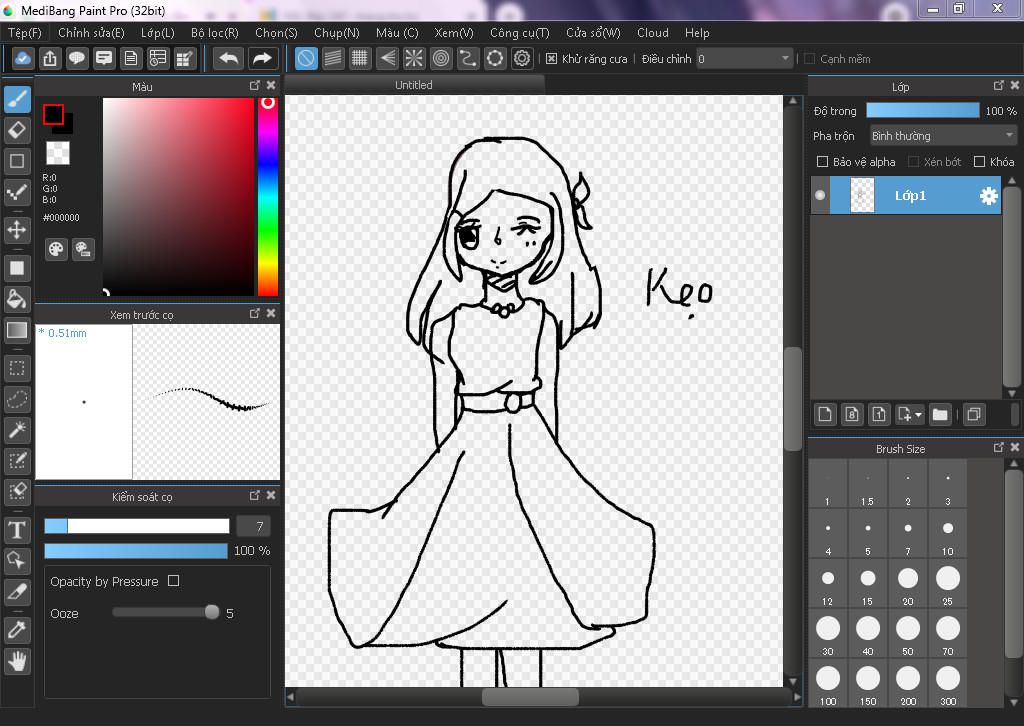The image size is (1024, 726).
Task: Pop out the Kiểm soát cọ panel
Action: (255, 496)
